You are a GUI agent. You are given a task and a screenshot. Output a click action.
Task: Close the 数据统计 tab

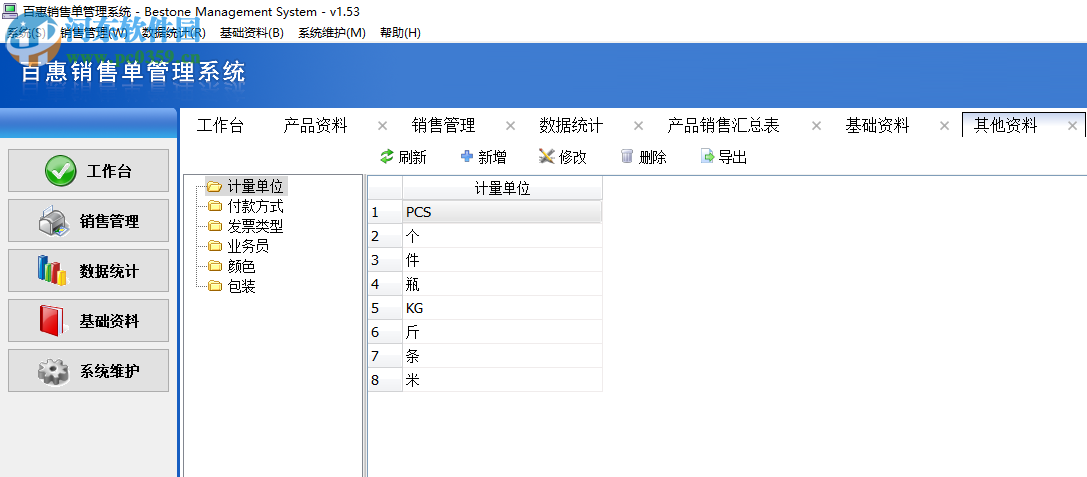[x=638, y=126]
